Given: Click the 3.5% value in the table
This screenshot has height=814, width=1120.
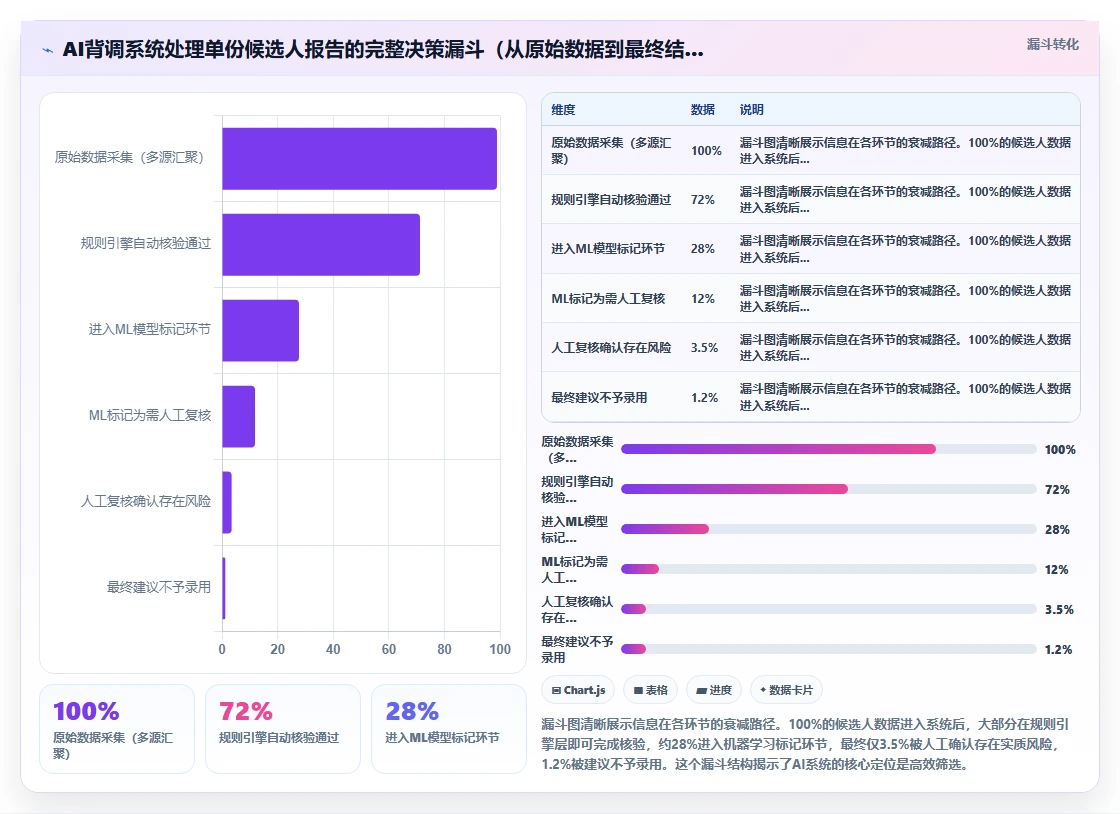Looking at the screenshot, I should (x=704, y=348).
